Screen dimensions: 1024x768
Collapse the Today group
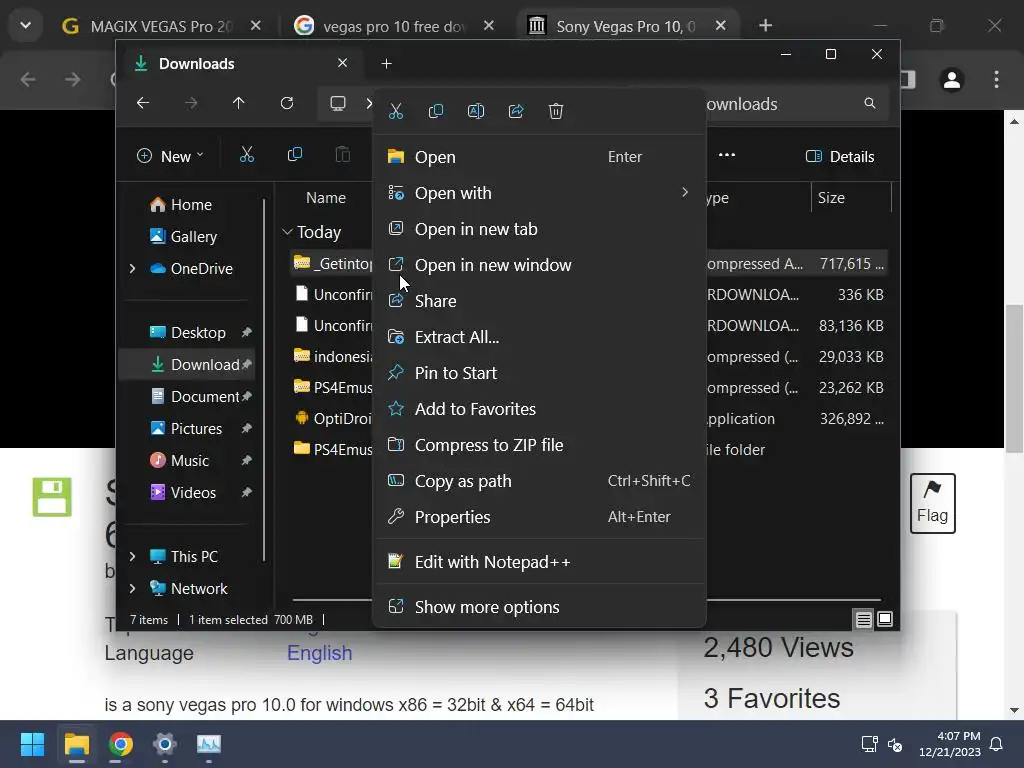(287, 232)
